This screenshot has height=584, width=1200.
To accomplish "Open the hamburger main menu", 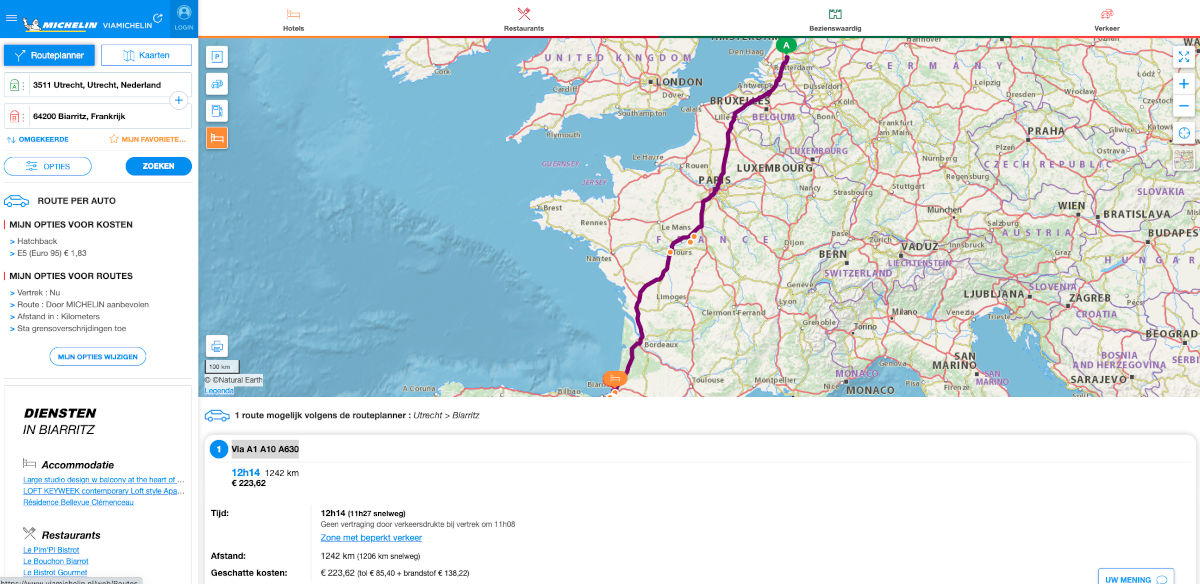I will point(11,18).
